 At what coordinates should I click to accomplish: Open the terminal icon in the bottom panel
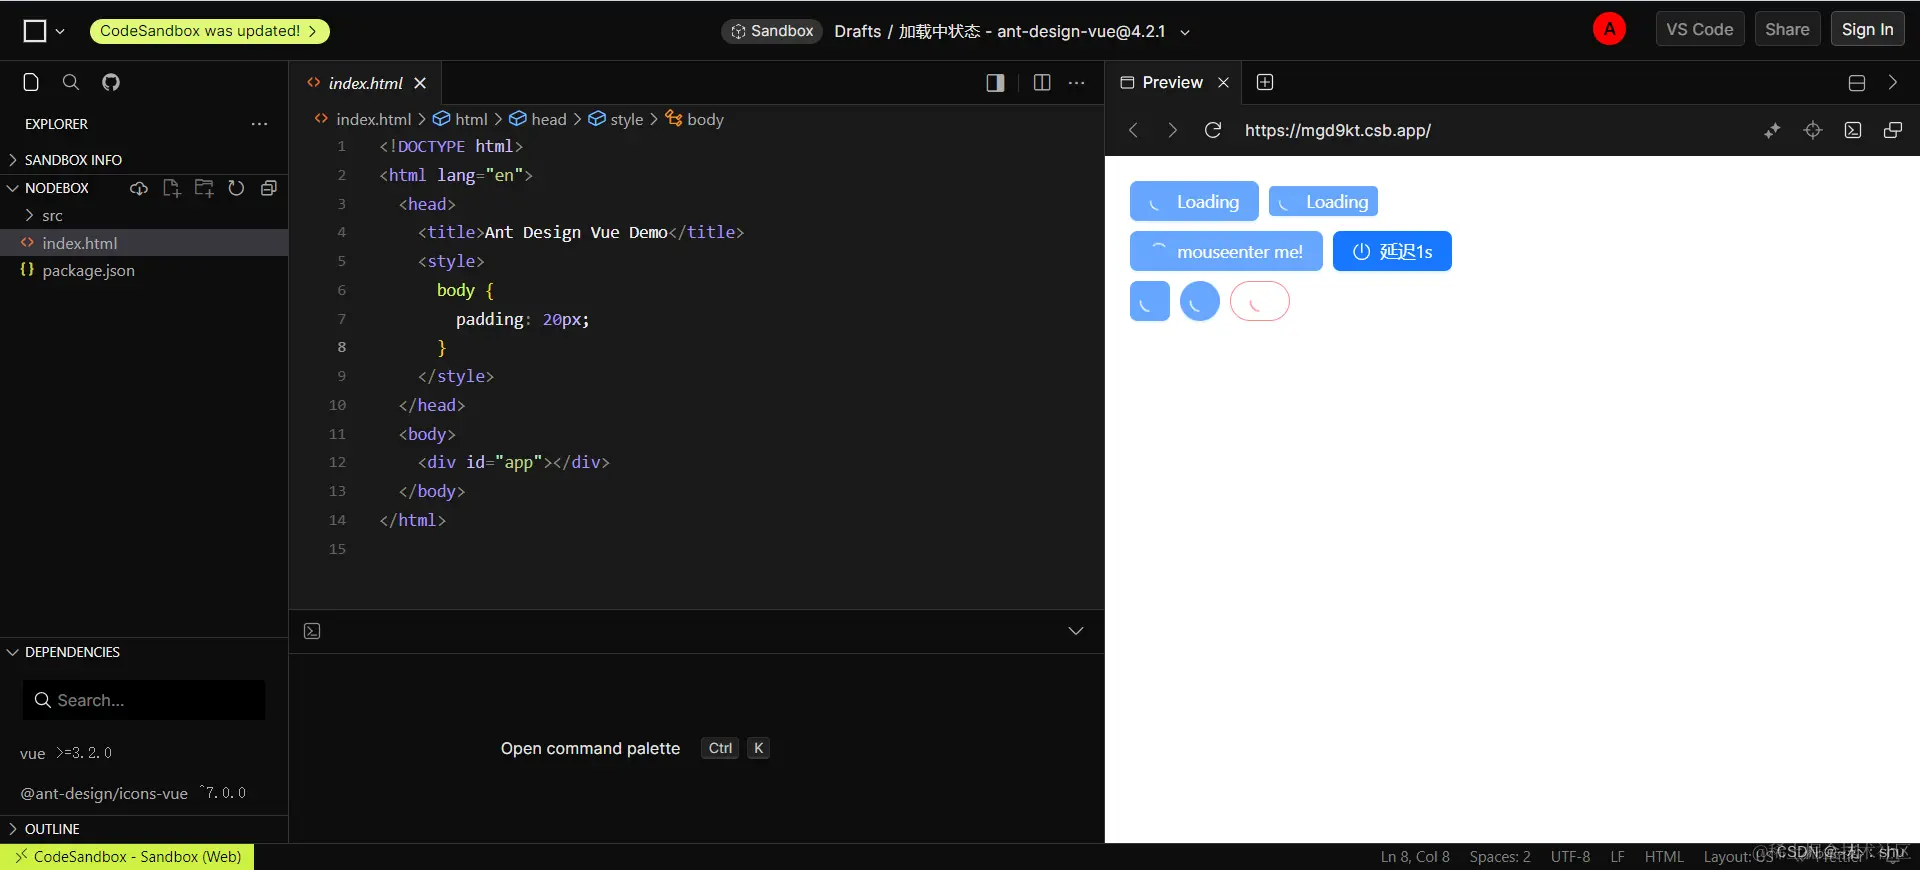312,631
